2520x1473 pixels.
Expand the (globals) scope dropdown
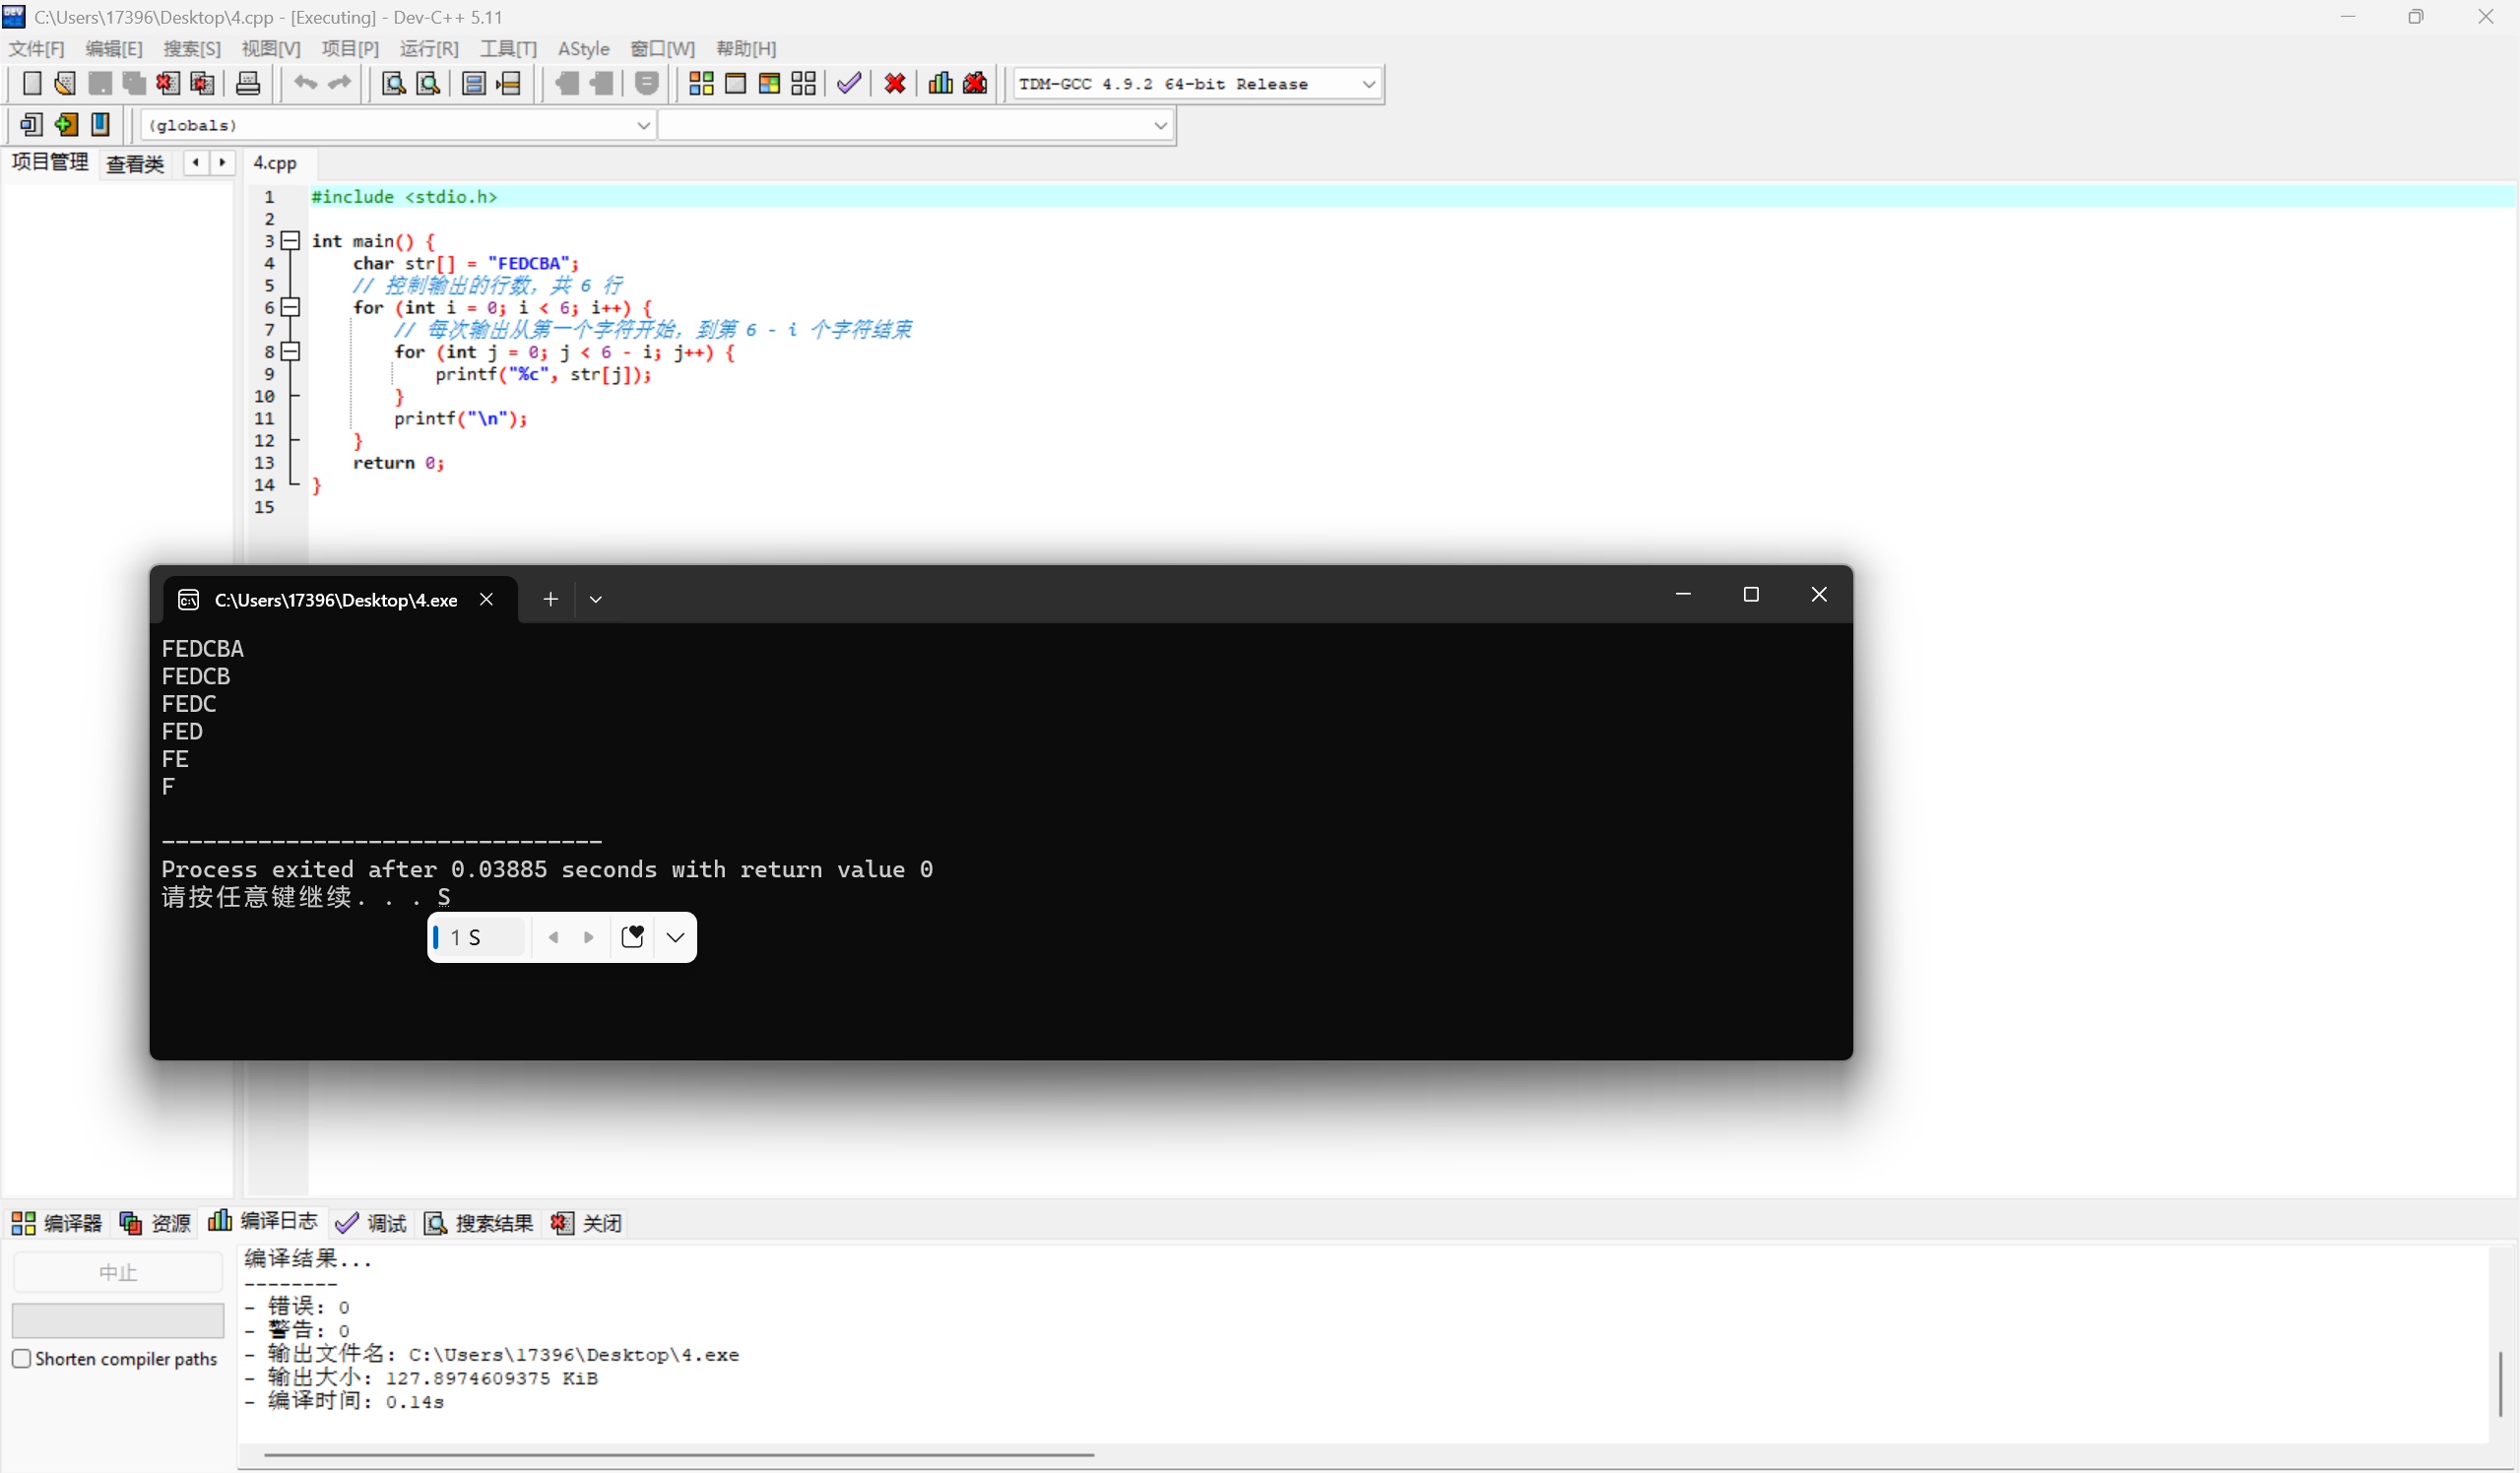tap(643, 126)
